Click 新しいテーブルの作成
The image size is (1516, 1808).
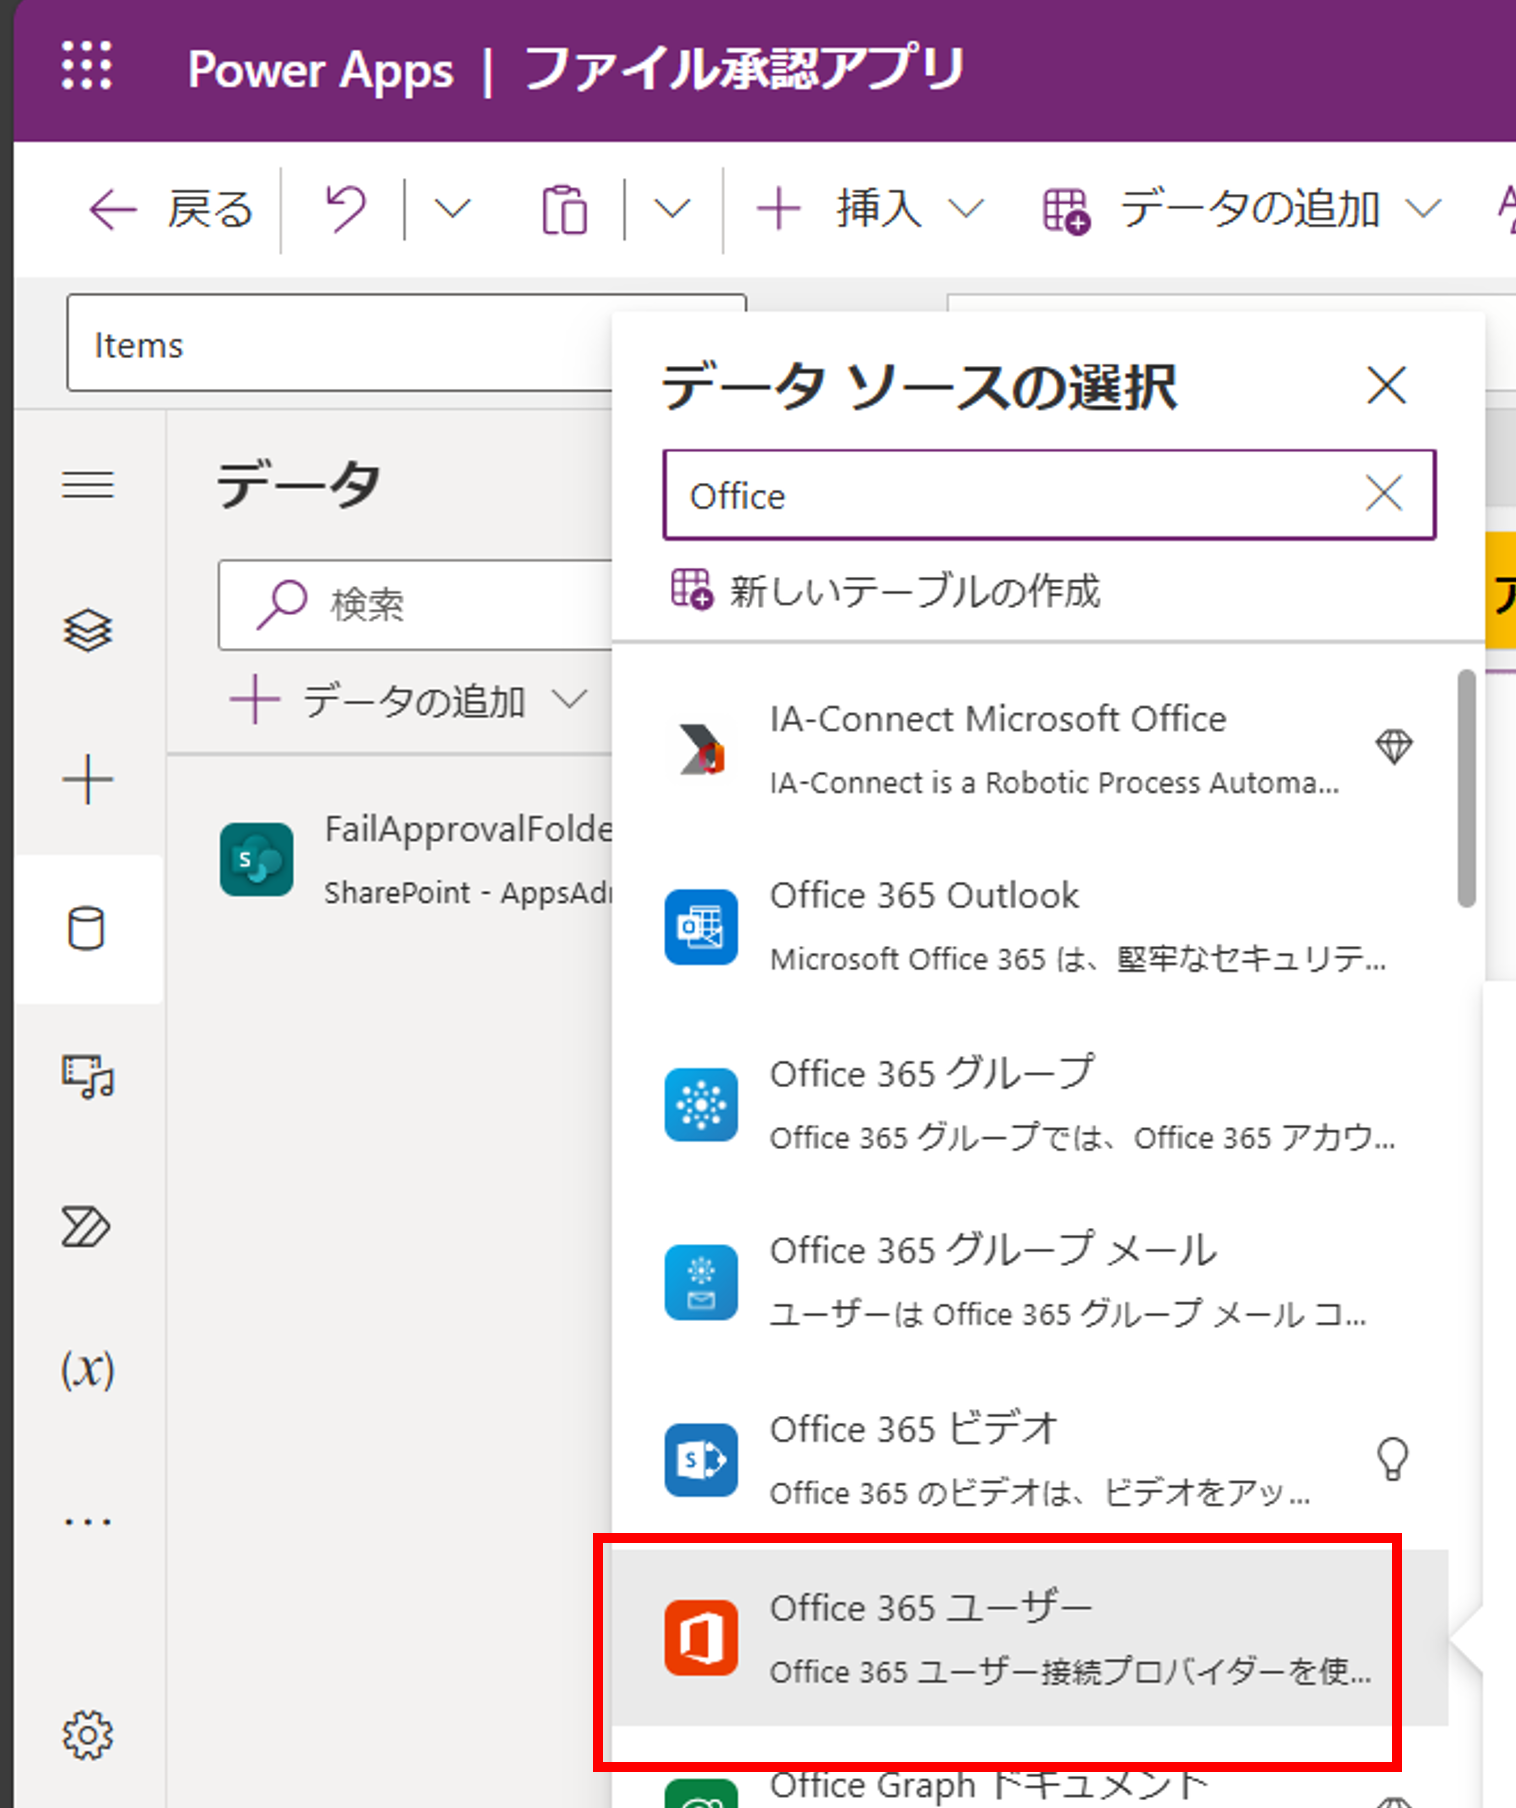pyautogui.click(x=885, y=590)
